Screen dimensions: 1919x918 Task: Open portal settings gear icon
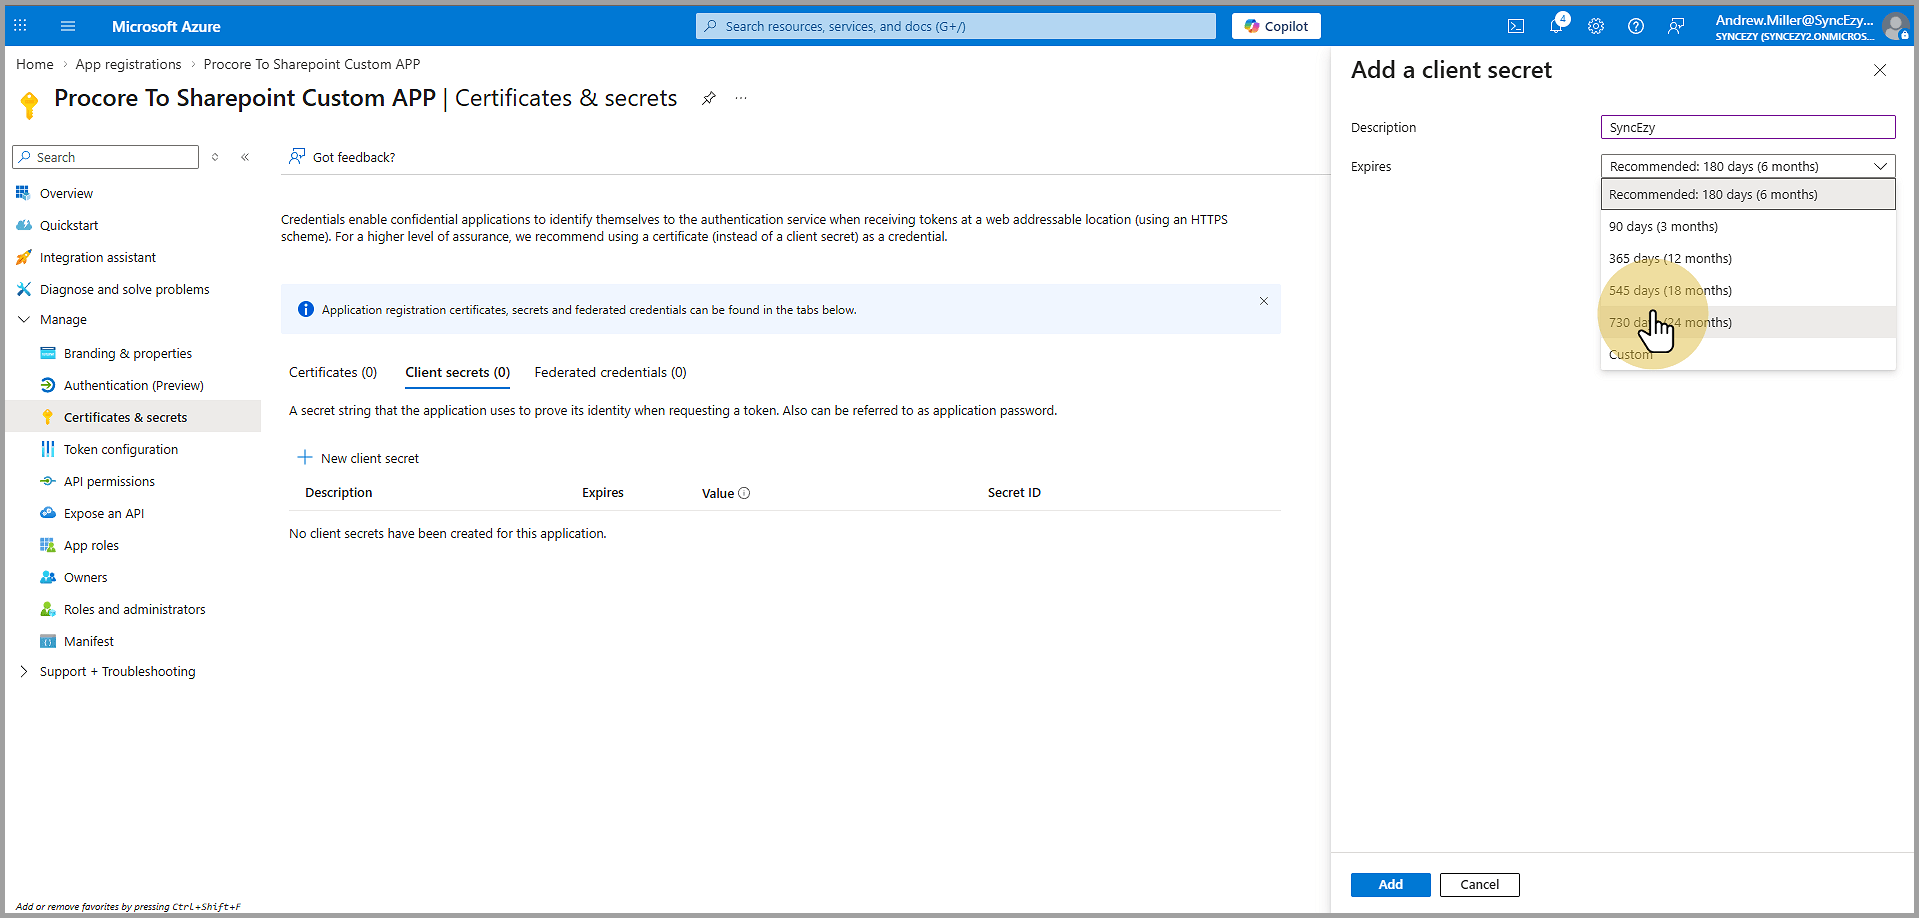tap(1596, 26)
